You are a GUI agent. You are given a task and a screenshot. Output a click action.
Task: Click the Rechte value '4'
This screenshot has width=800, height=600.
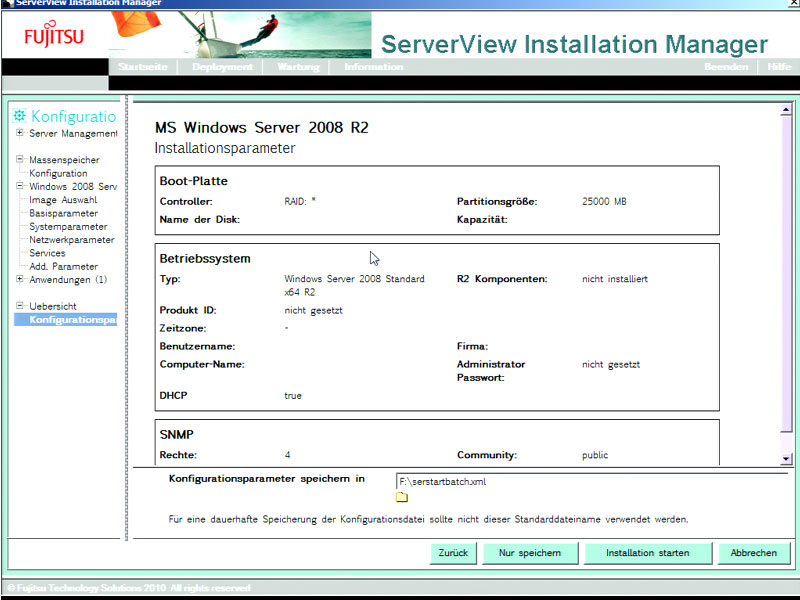(287, 455)
